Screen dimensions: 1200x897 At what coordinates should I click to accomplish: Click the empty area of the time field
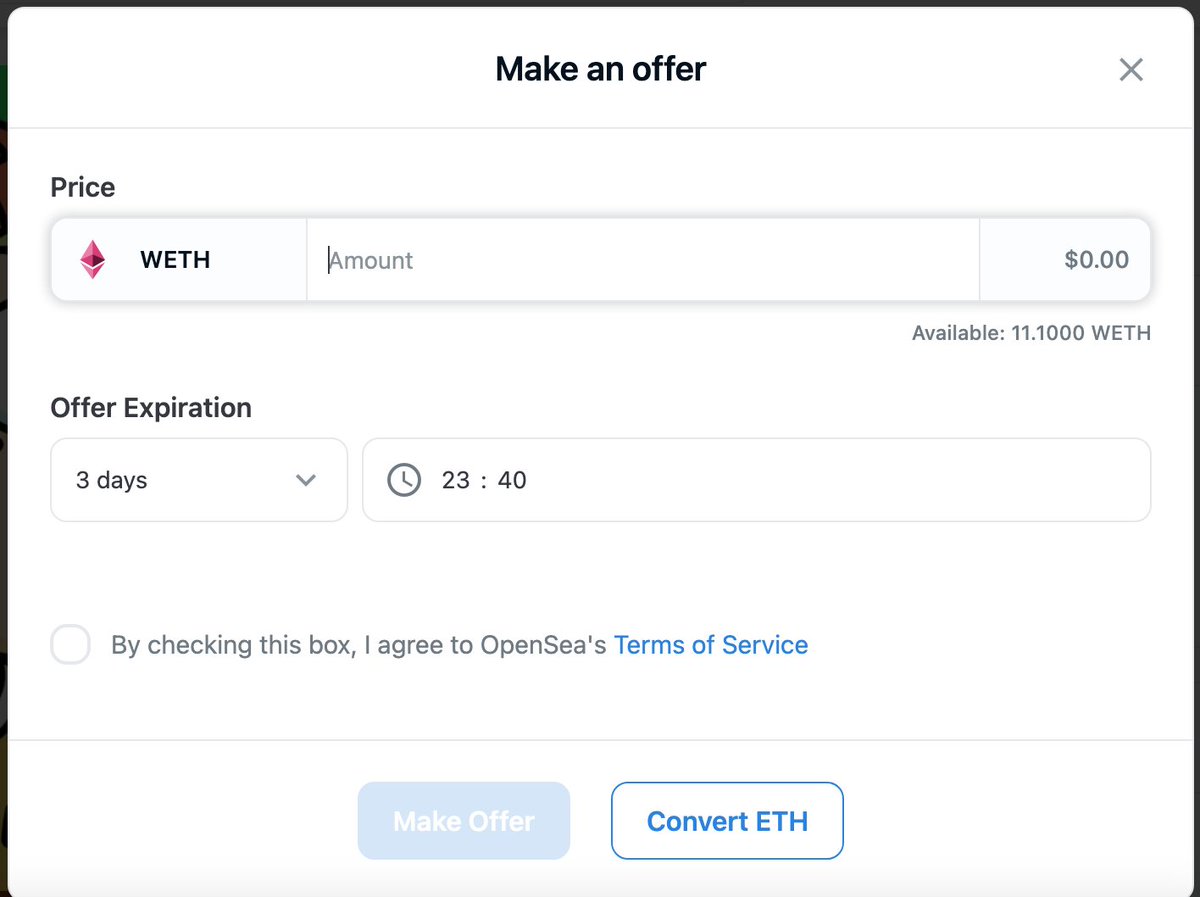[838, 480]
